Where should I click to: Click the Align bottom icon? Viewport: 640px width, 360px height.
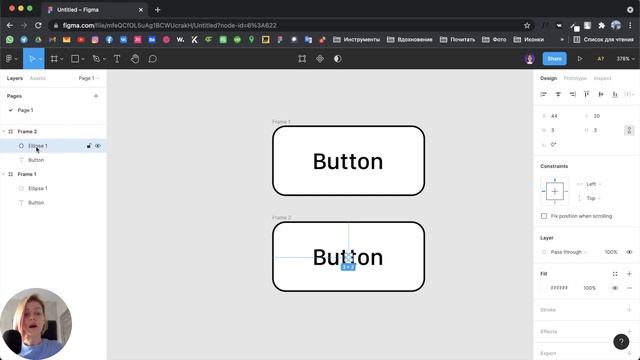[615, 94]
